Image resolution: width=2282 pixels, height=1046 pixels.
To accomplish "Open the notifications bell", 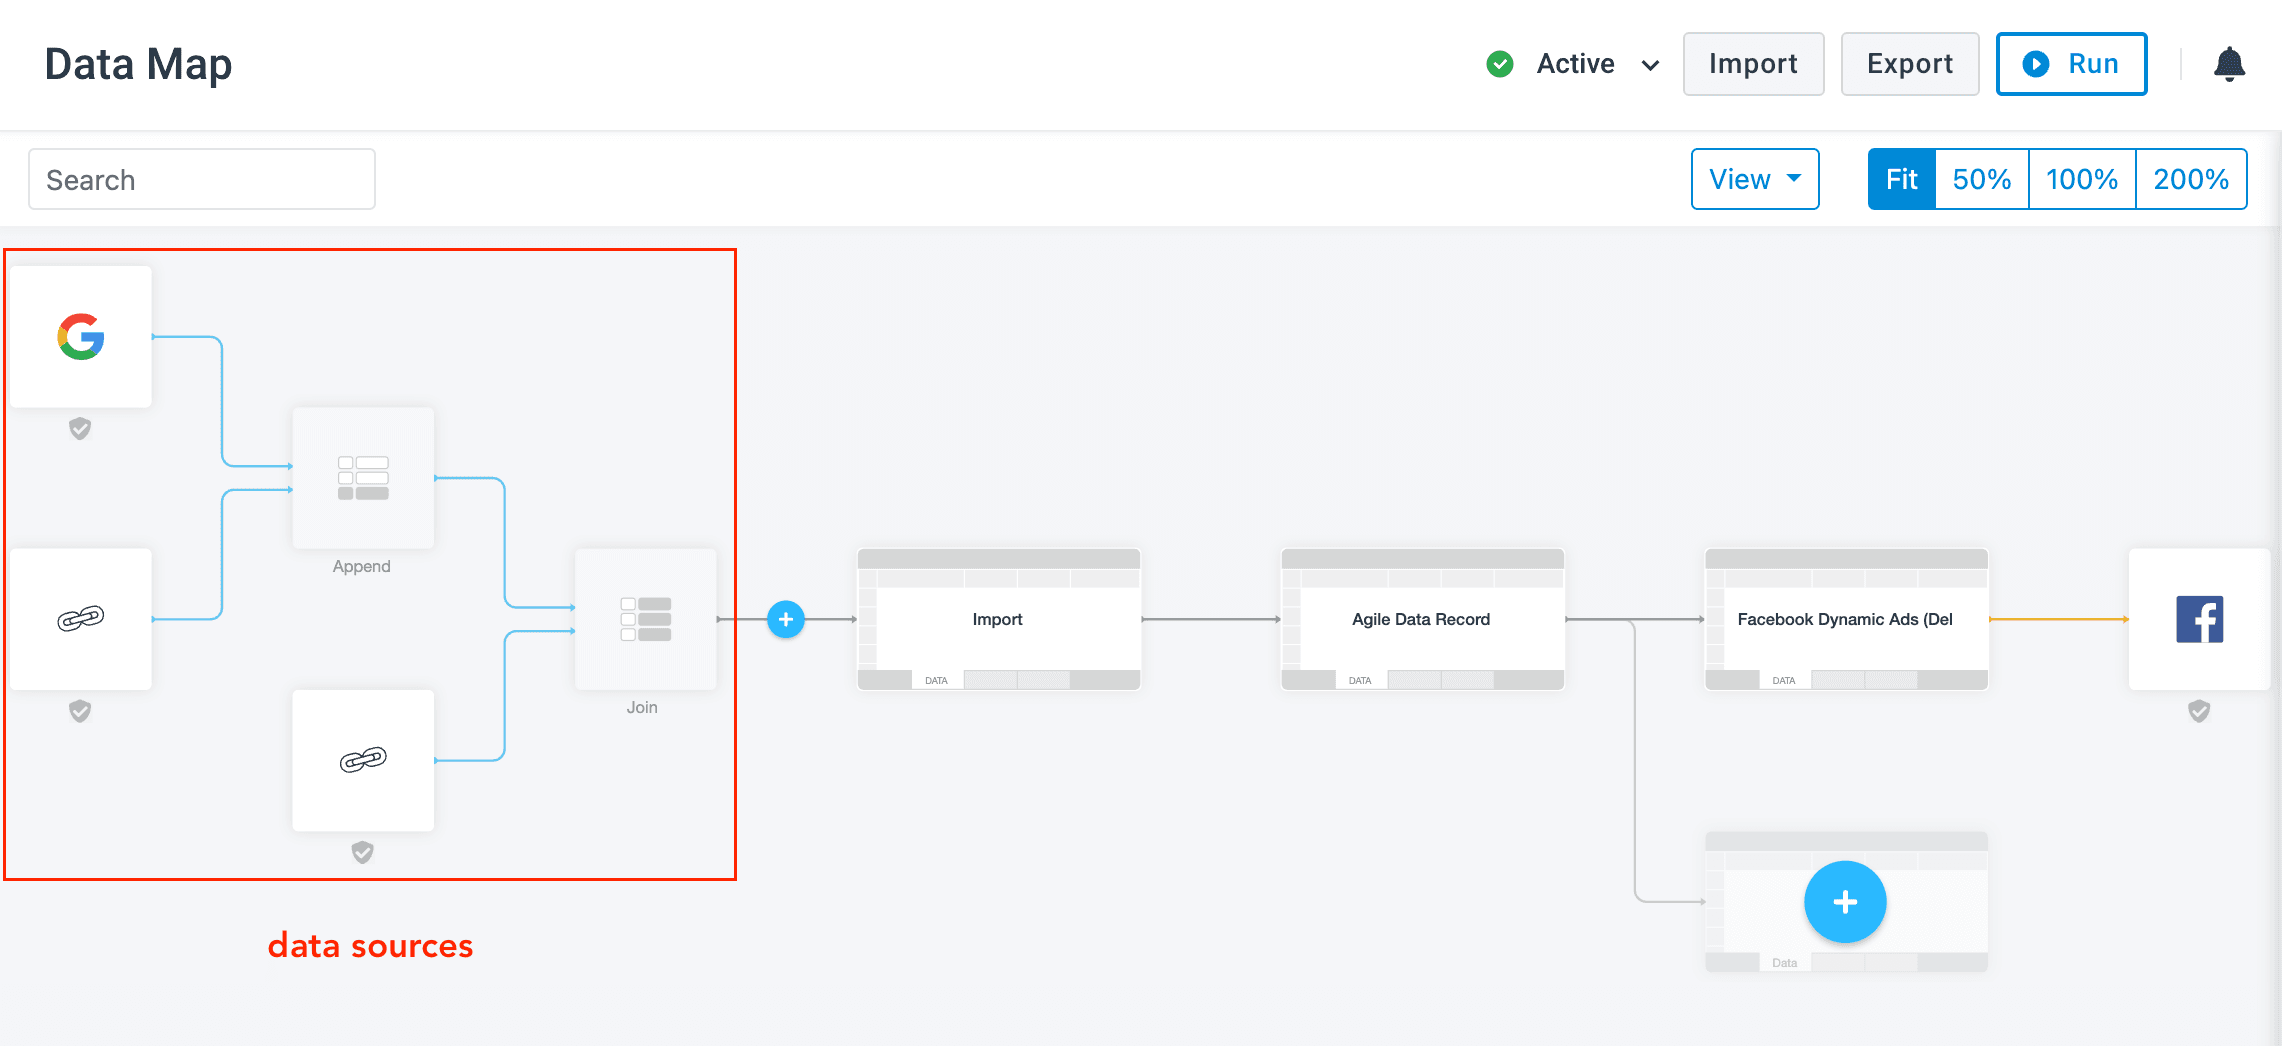I will point(2229,64).
